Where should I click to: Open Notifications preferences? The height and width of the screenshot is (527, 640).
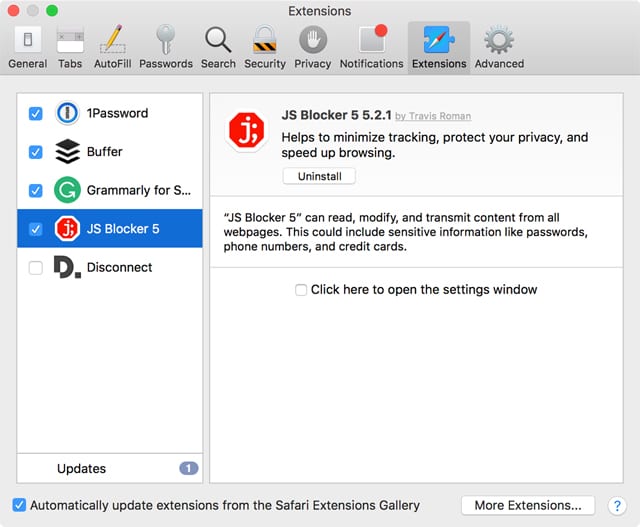coord(371,47)
